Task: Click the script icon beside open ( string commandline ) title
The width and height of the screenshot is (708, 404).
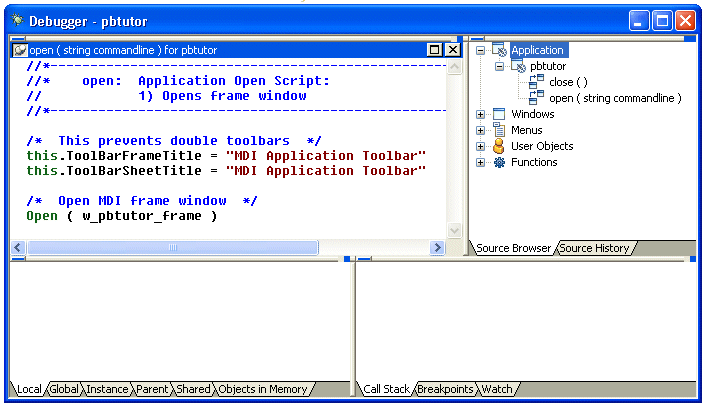Action: pos(19,50)
